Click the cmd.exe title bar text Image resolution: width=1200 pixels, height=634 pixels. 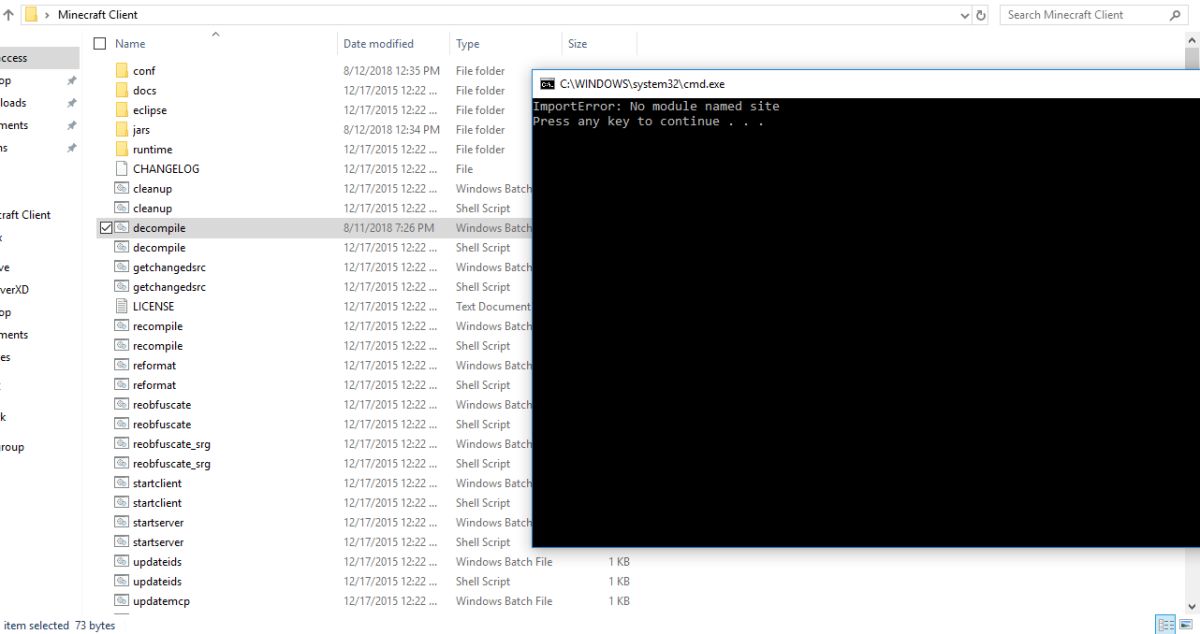642,85
